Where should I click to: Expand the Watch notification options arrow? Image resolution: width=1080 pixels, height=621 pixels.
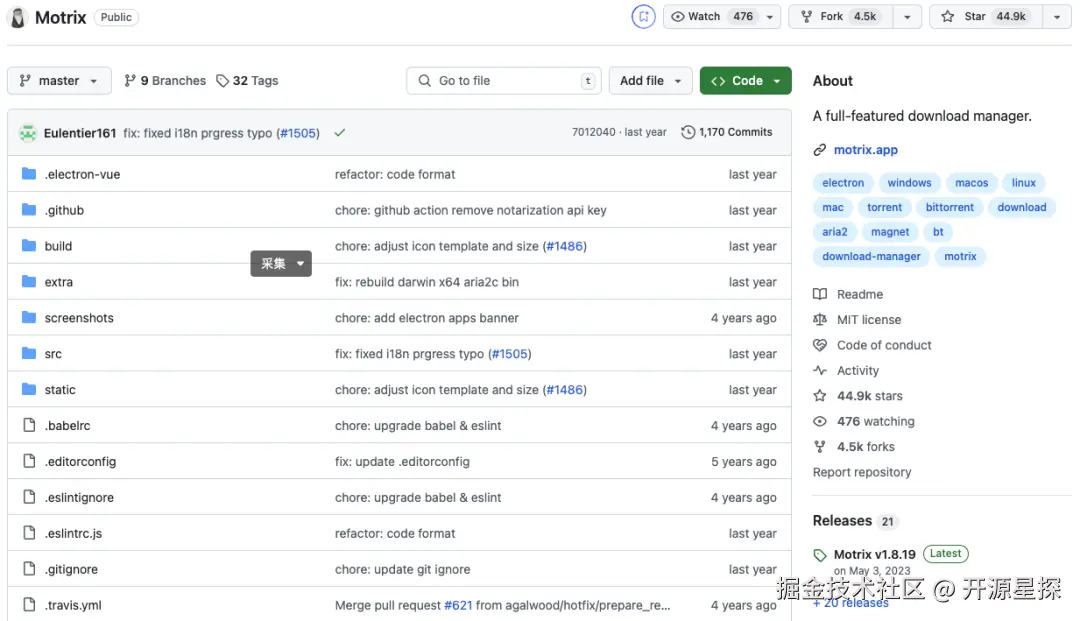[770, 17]
